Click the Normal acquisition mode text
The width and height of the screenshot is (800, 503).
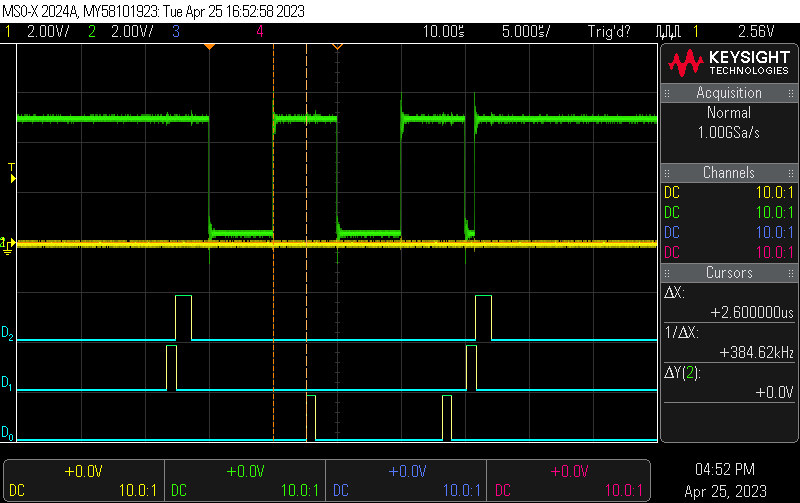tap(729, 112)
